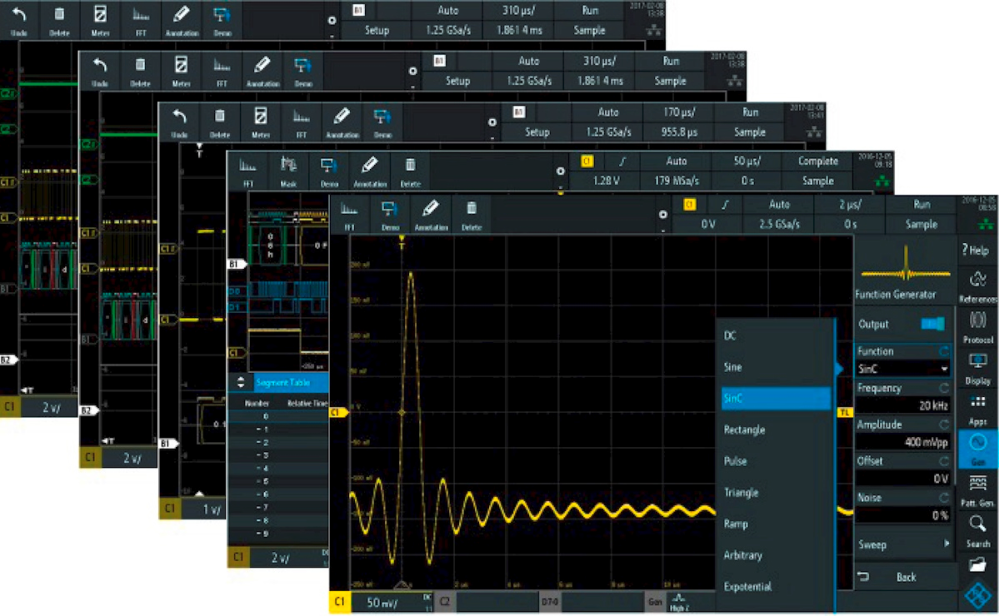Toggle the function generator Output switch
The image size is (999, 616).
(x=931, y=324)
